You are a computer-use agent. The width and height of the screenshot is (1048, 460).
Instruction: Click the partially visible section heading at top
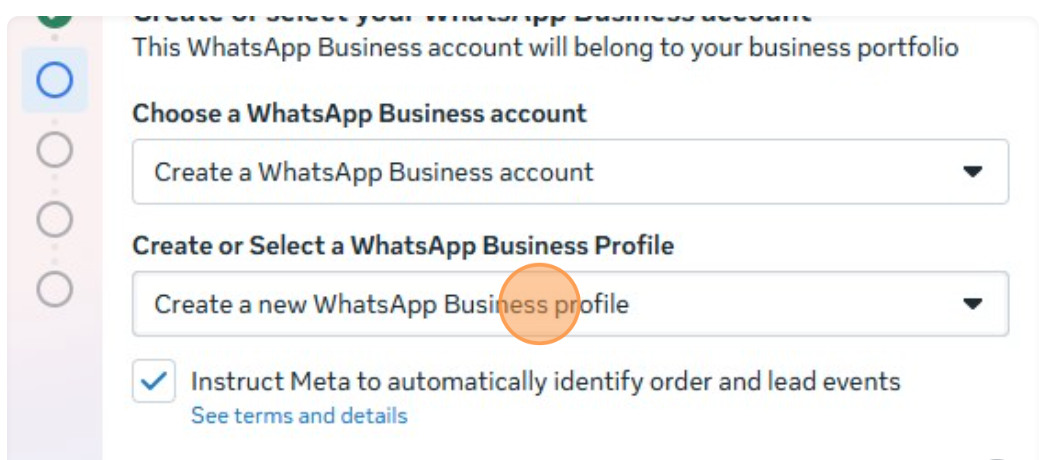(470, 12)
